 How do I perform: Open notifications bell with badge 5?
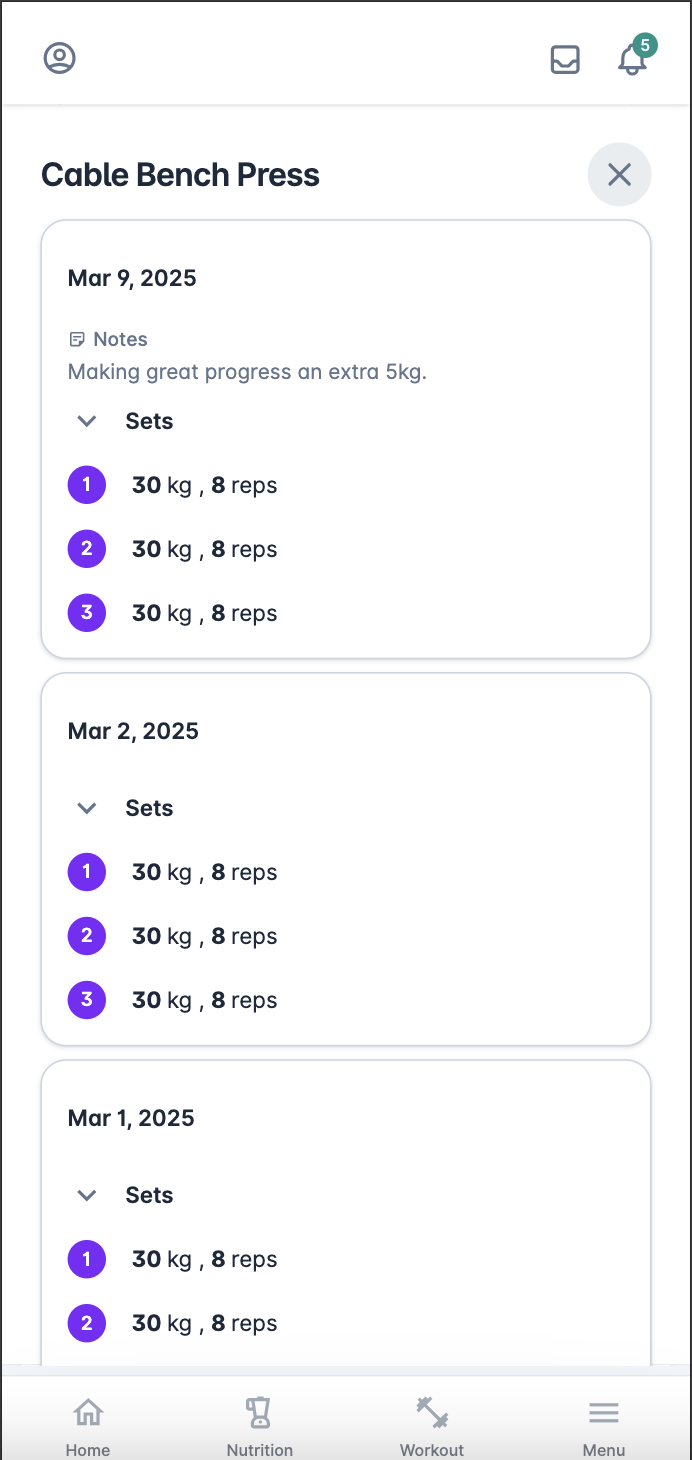click(x=633, y=59)
